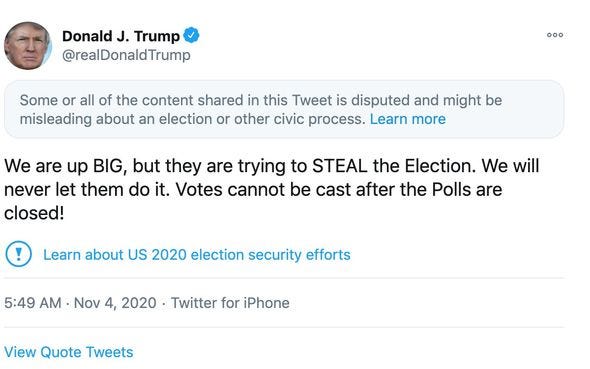This screenshot has height=369, width=590.
Task: Open Learn about US 2020 election security efforts
Action: point(197,255)
